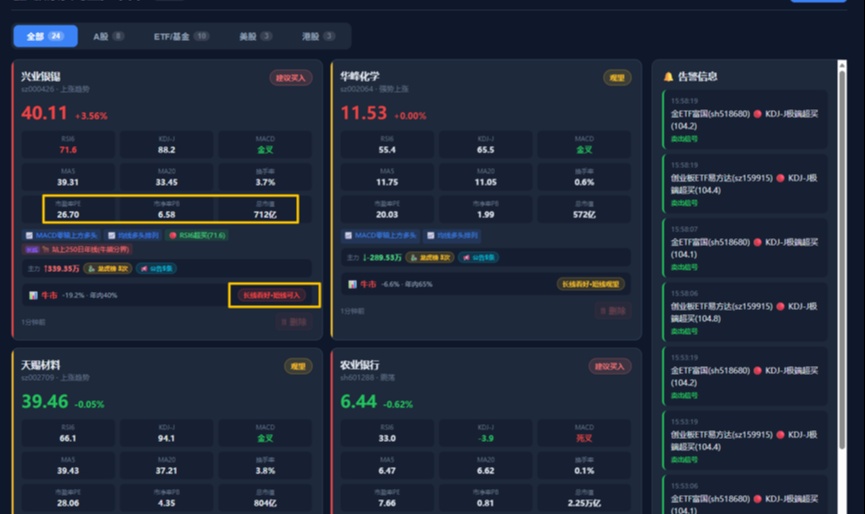Click the 40.11 price on 兴业银锡
This screenshot has height=514, width=865.
(x=44, y=113)
